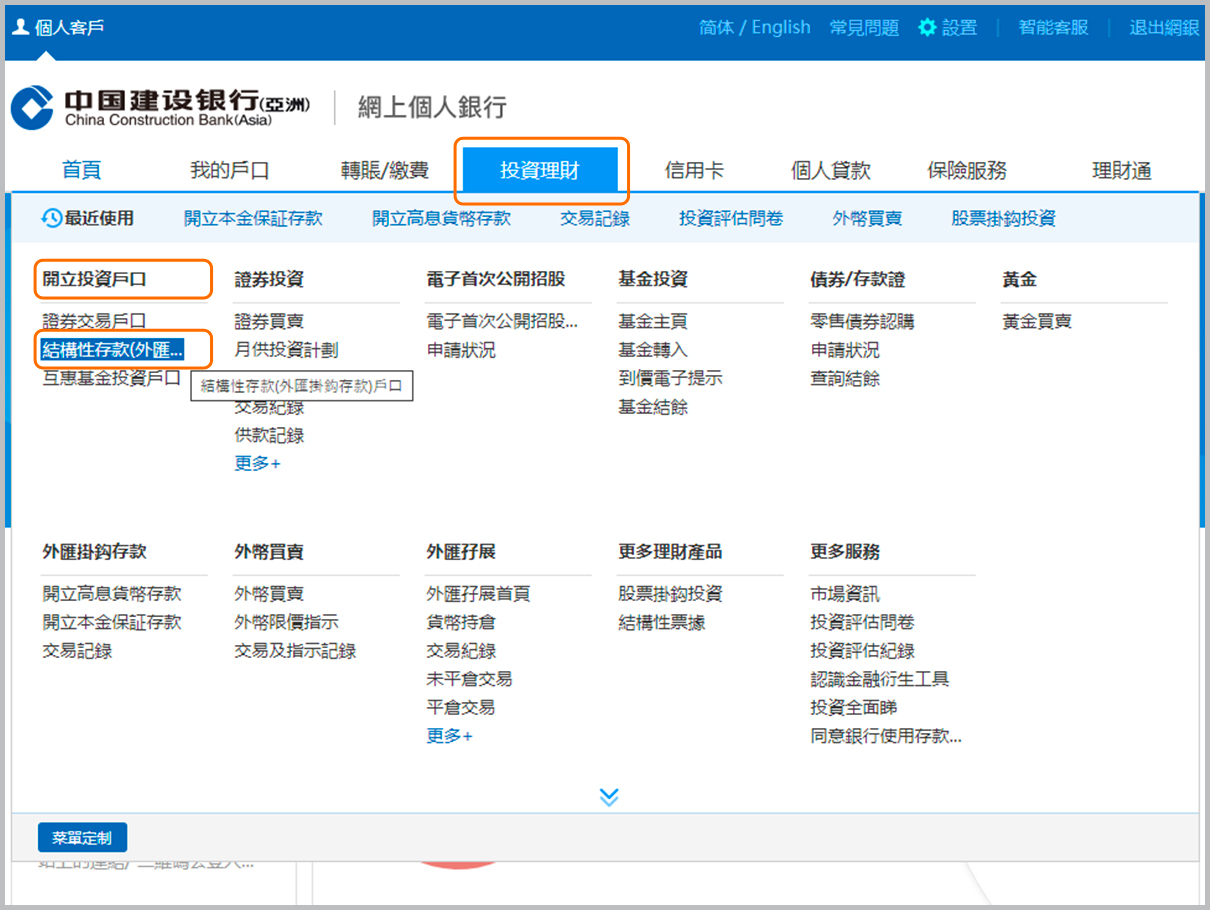Open the 同意銀行使用存款... link
The width and height of the screenshot is (1210, 910).
point(886,737)
